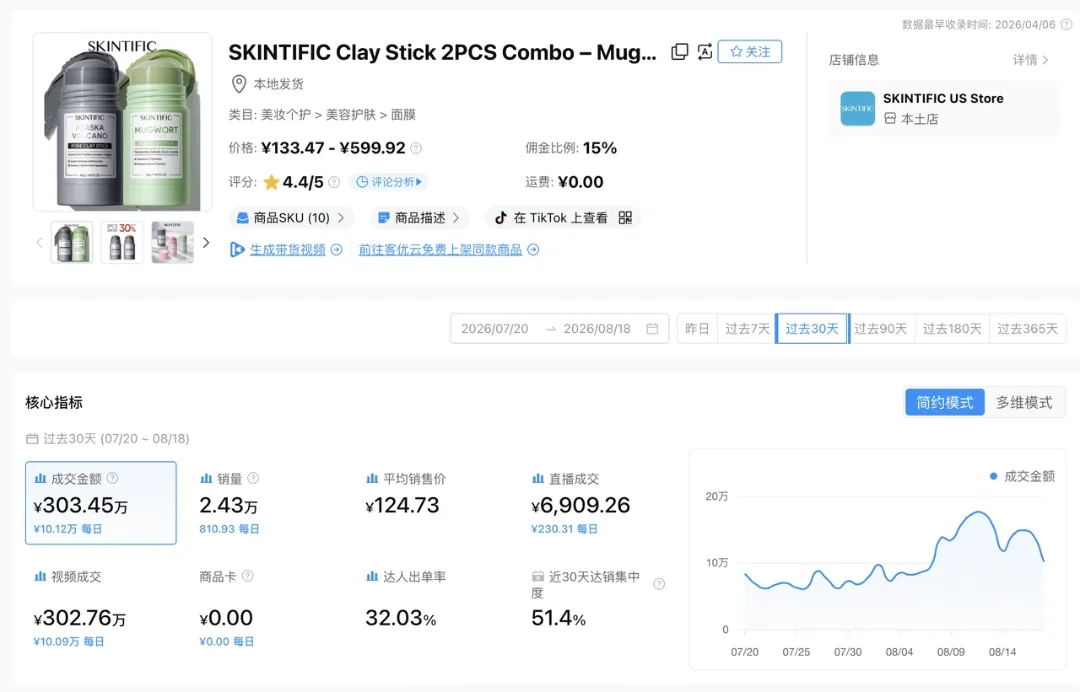Click the 成交金额 help question mark icon
This screenshot has width=1080, height=692.
(x=112, y=478)
